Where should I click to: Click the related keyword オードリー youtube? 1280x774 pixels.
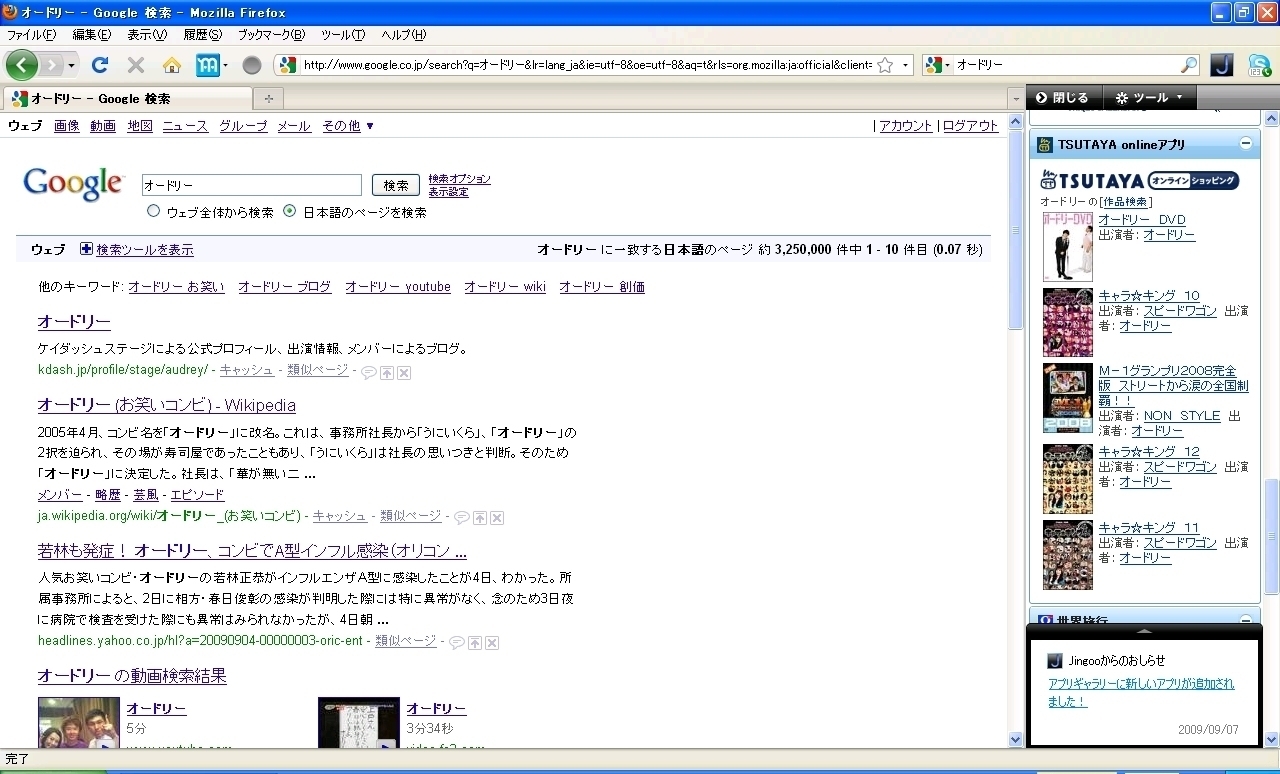(x=398, y=287)
